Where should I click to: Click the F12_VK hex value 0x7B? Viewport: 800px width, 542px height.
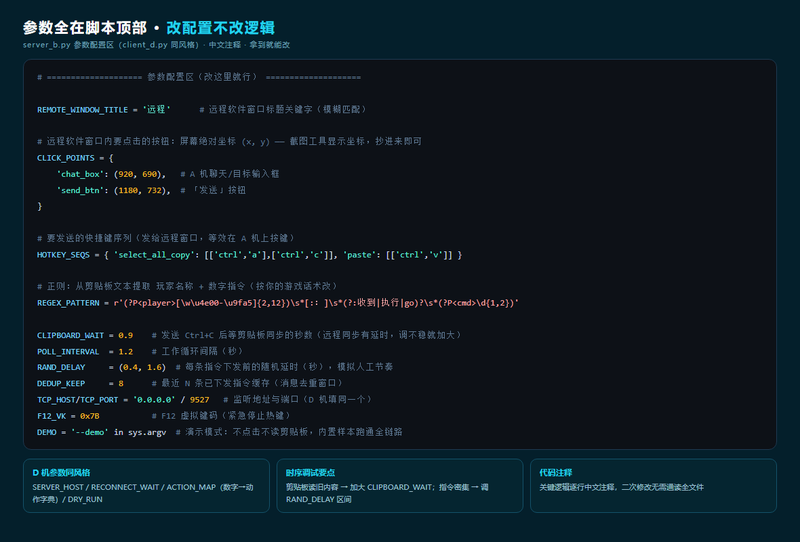(90, 416)
